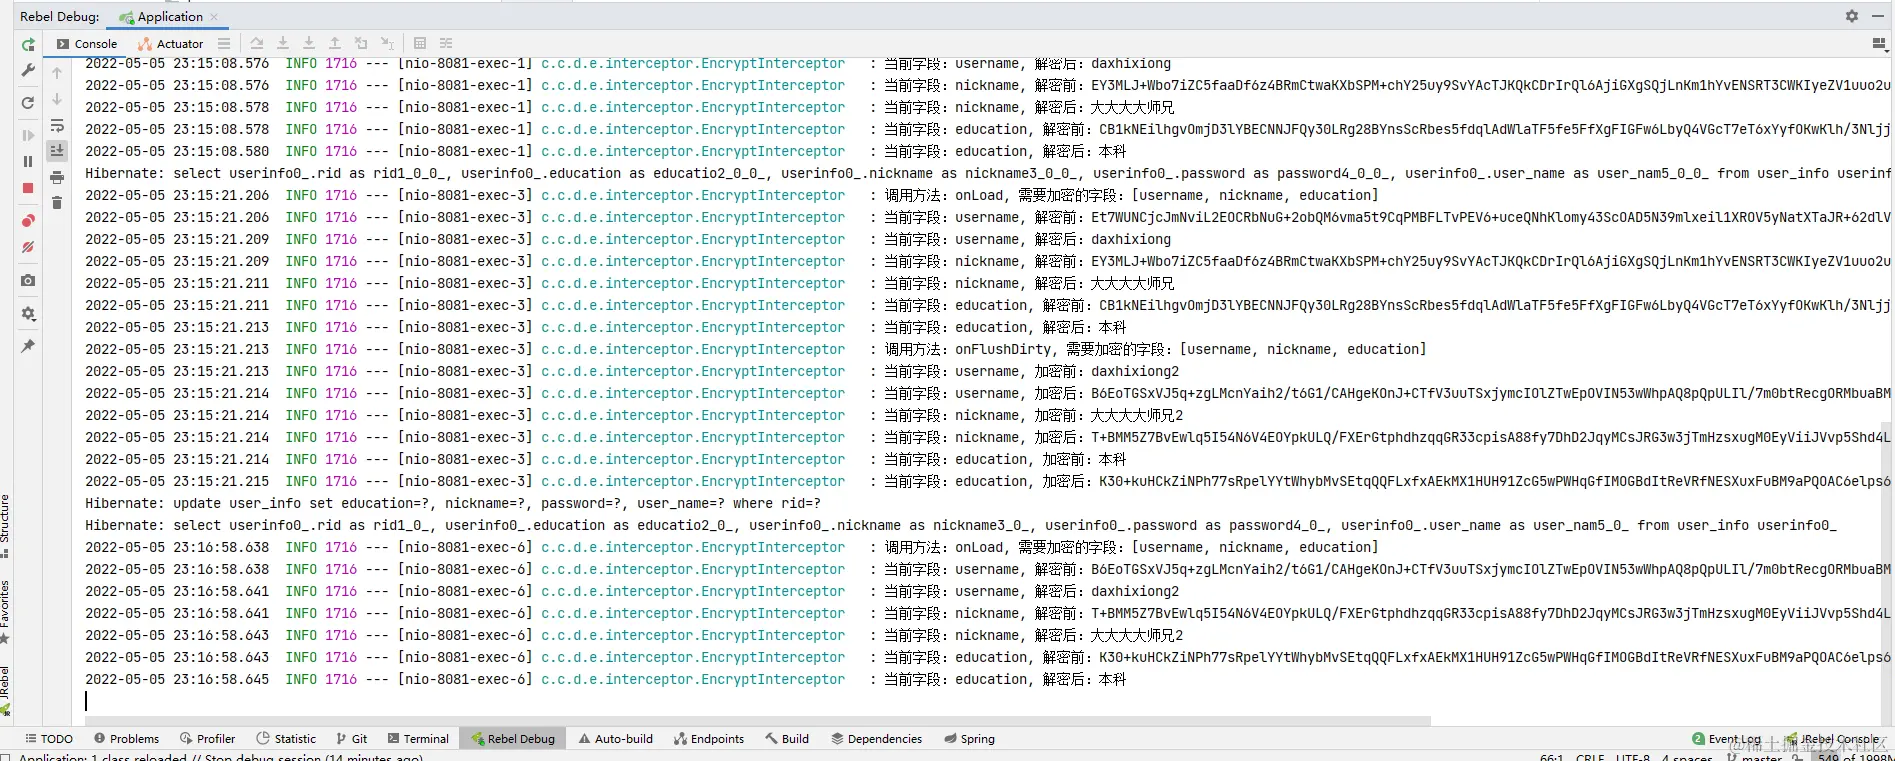Screen dimensions: 1895x761
Task: Hide the debug tool window (minimize dash)
Action: click(1878, 16)
